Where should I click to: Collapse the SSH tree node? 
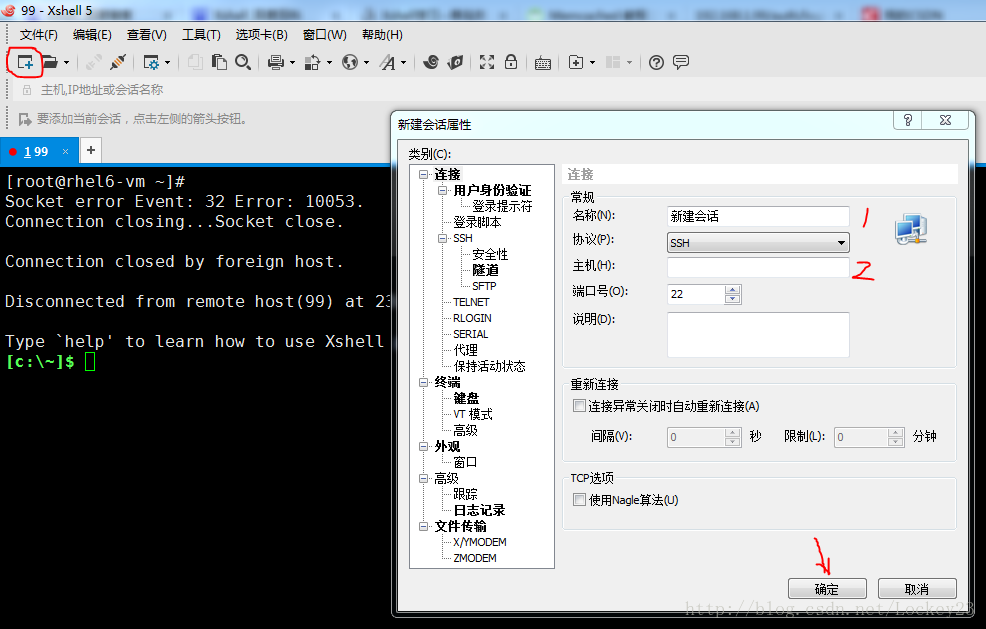[x=443, y=238]
